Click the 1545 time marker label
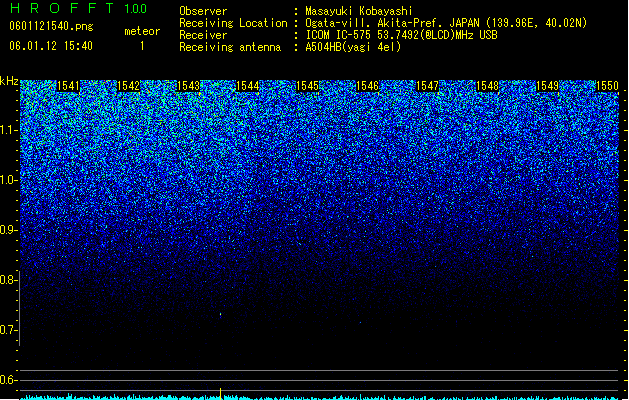The image size is (629, 400). pyautogui.click(x=307, y=86)
